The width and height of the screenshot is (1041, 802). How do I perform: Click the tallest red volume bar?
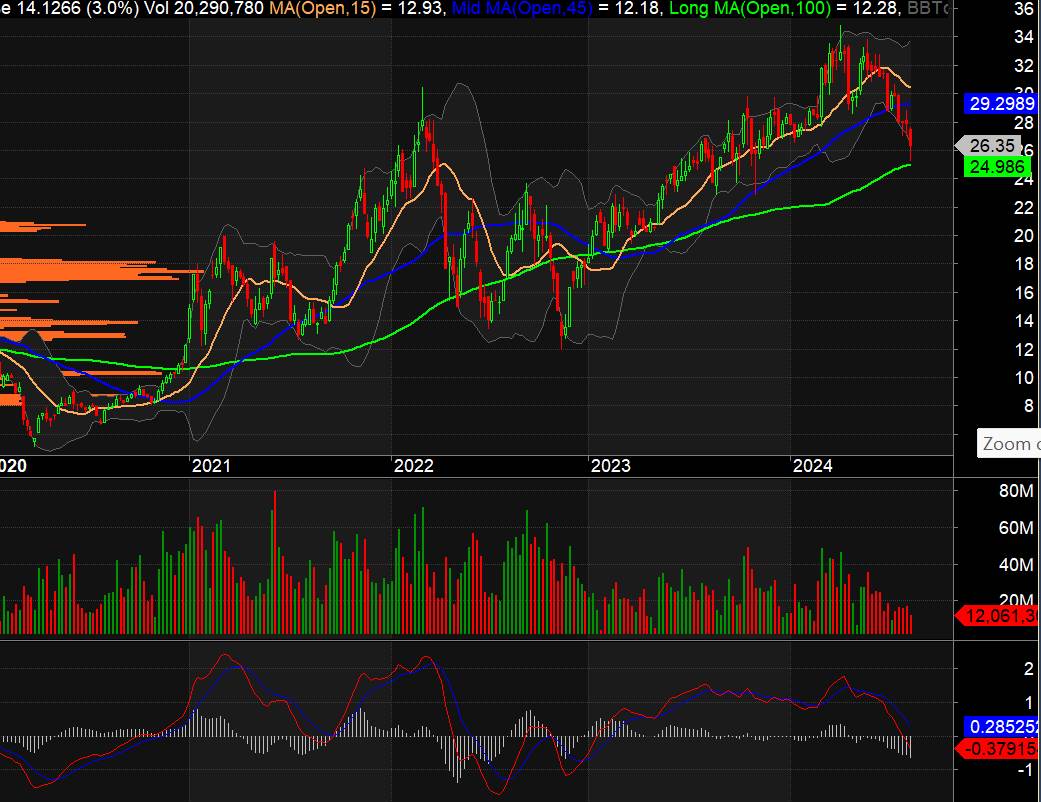[274, 562]
